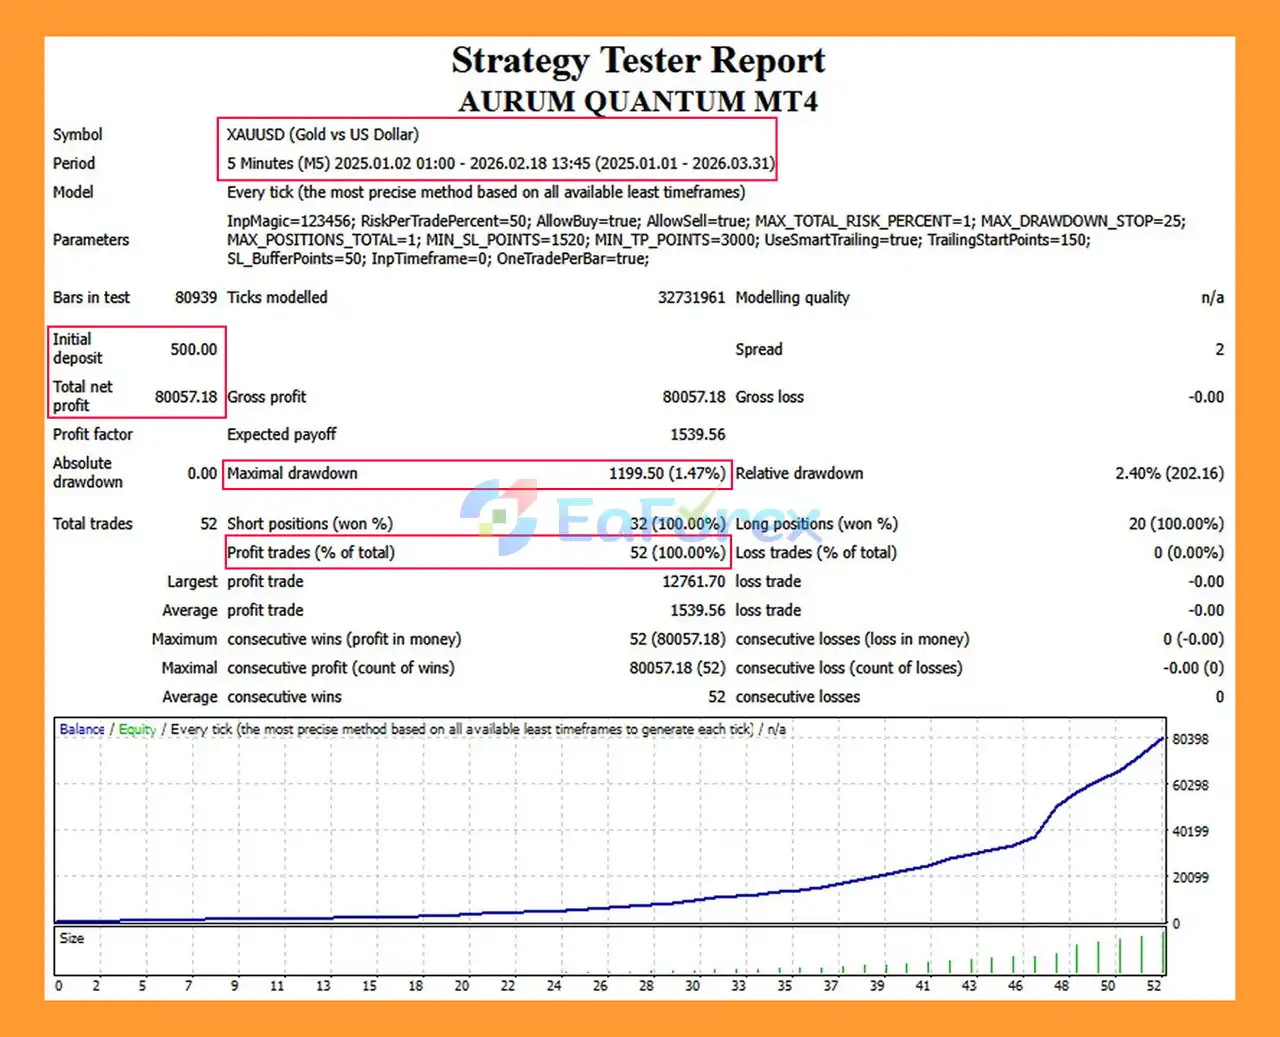Click the Modelling quality n/a value
The width and height of the screenshot is (1280, 1037).
tap(1212, 297)
